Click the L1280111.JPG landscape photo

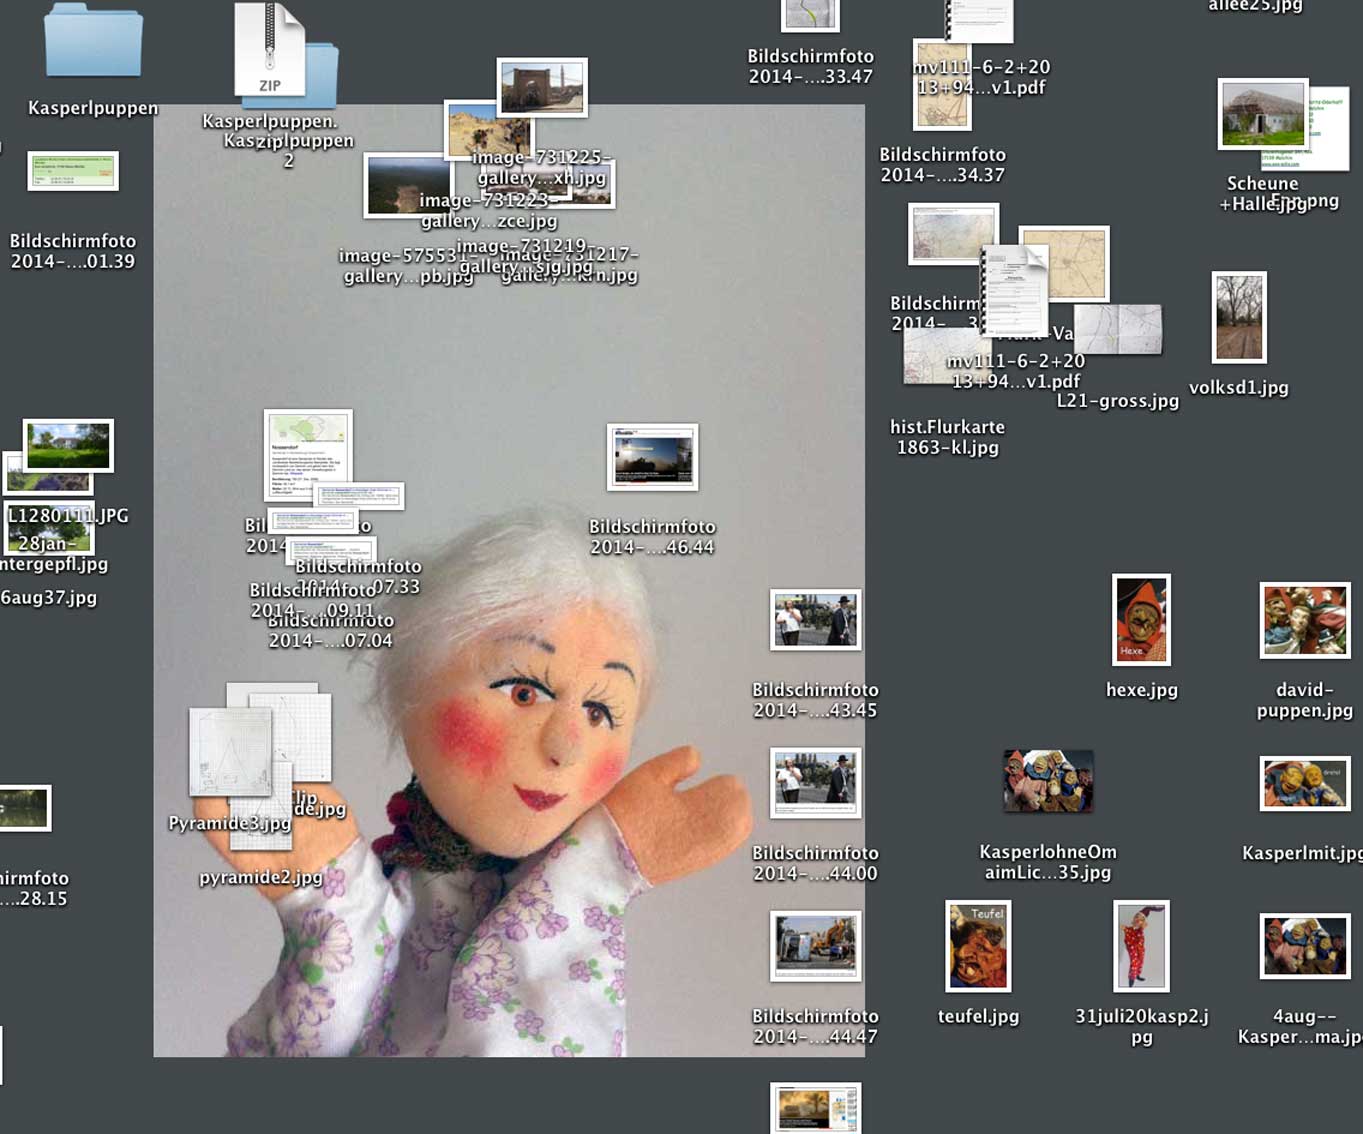pyautogui.click(x=68, y=446)
